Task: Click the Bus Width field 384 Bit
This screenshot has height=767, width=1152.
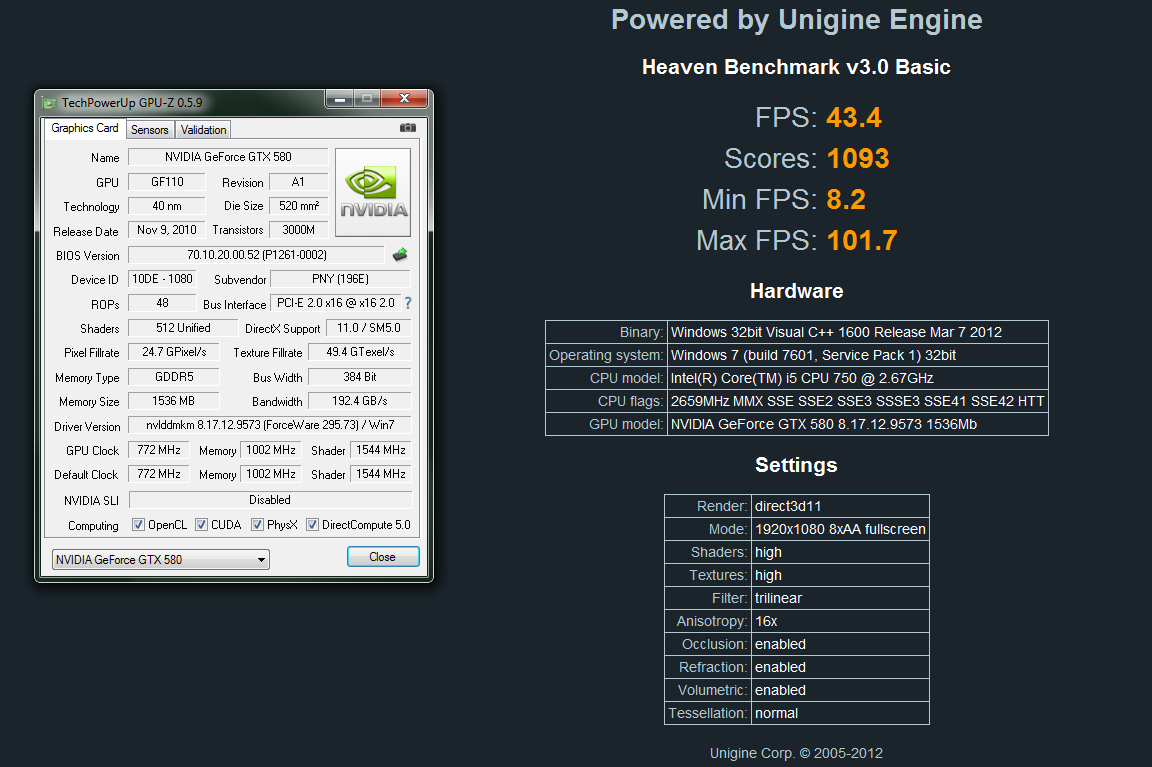Action: pyautogui.click(x=360, y=377)
